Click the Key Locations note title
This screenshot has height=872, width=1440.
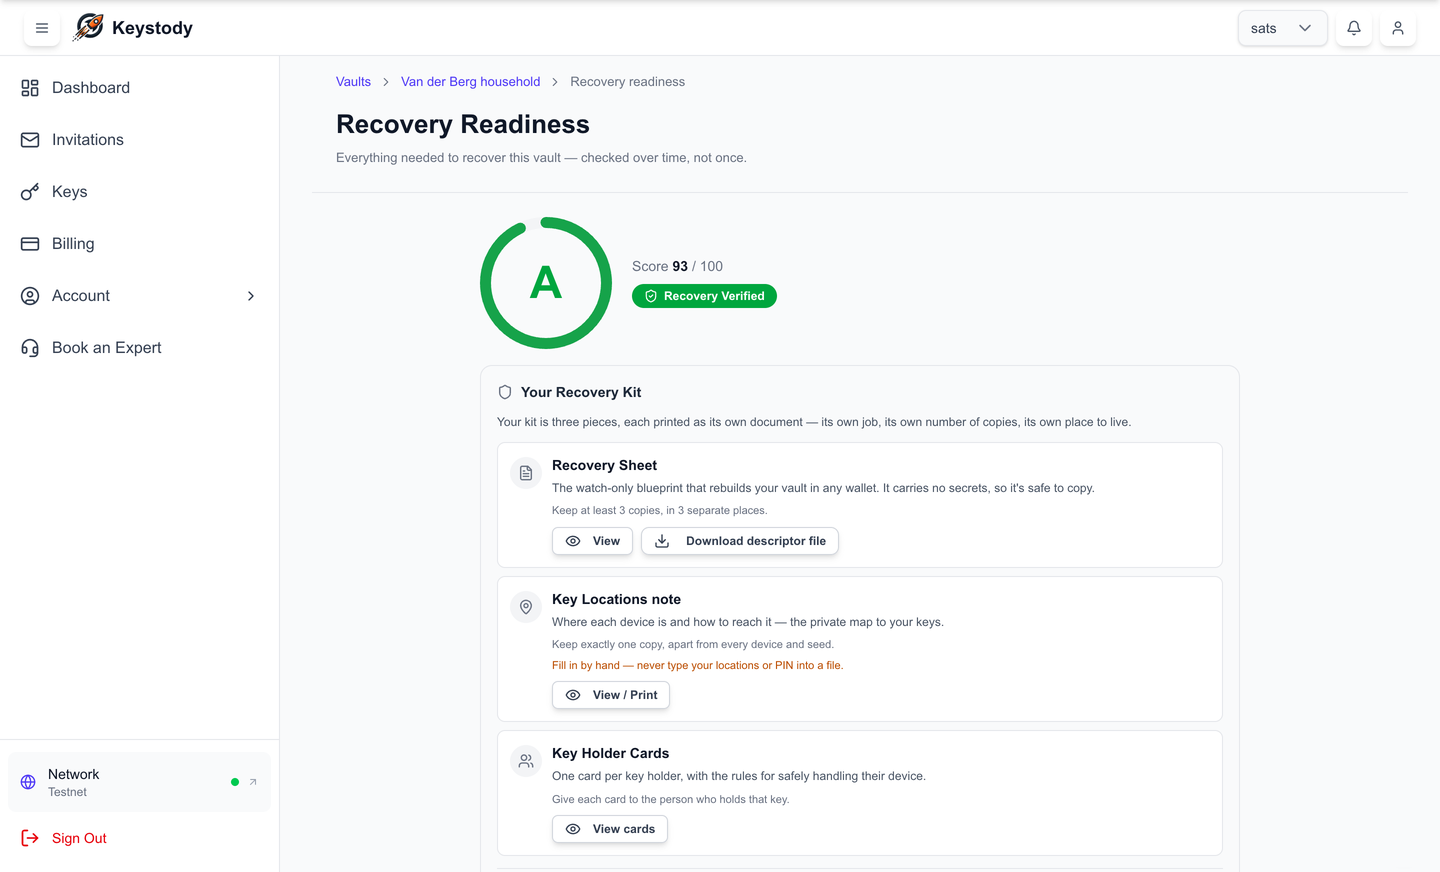(616, 599)
